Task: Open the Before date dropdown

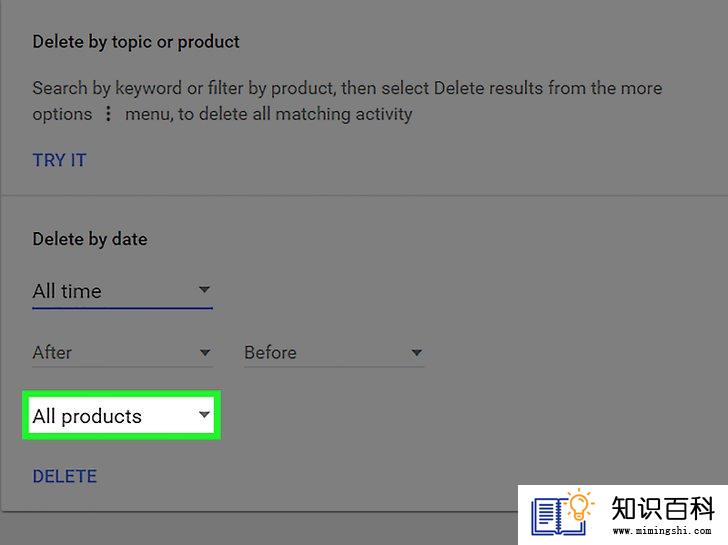Action: (x=334, y=353)
